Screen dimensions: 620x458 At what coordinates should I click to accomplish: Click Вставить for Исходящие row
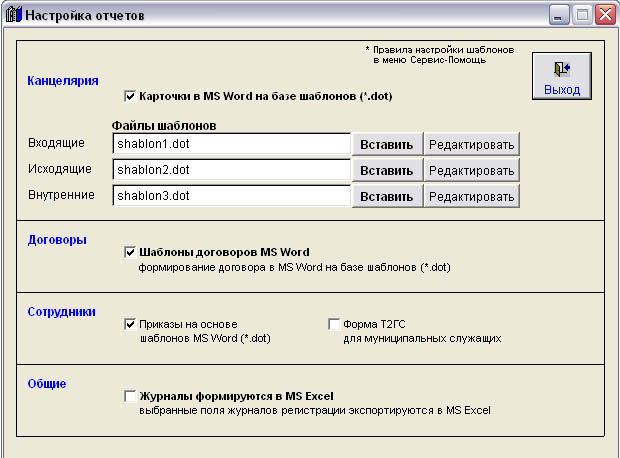click(x=387, y=170)
